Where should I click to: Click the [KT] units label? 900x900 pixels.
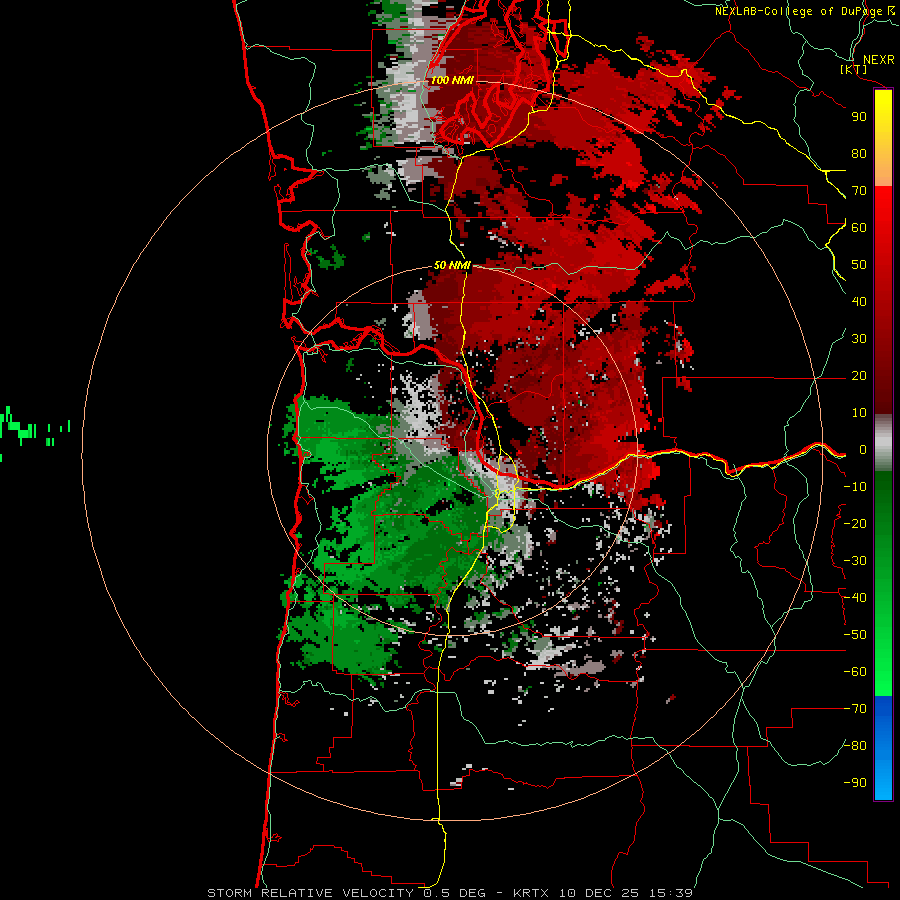click(854, 69)
